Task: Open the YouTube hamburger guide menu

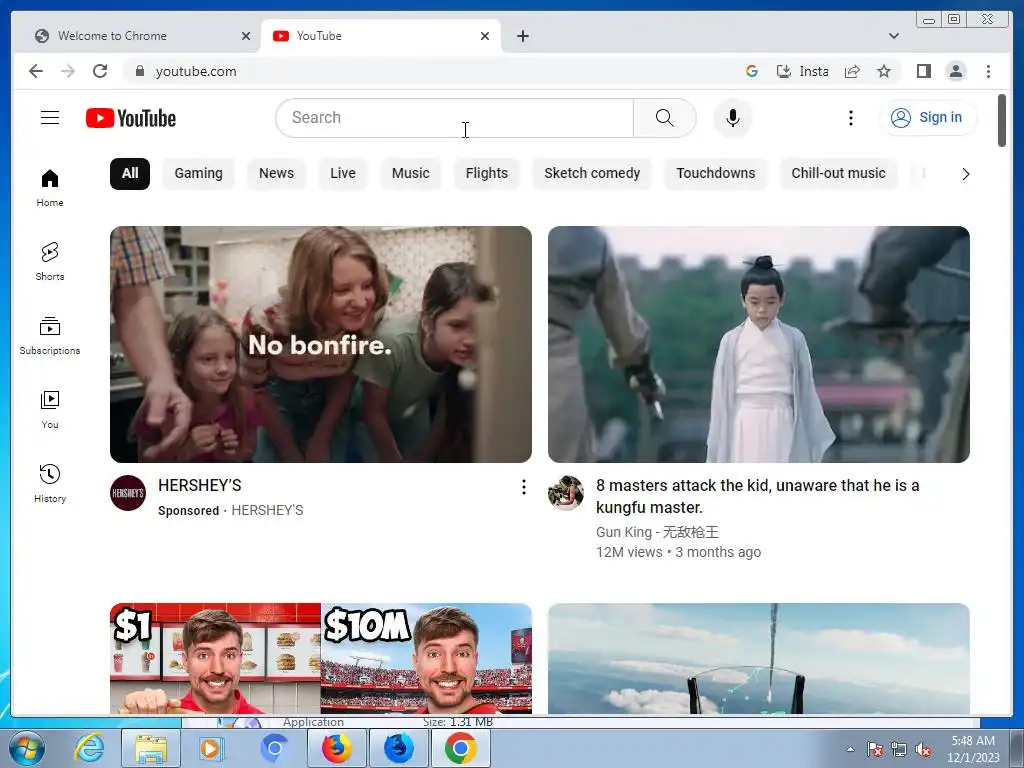Action: (x=50, y=118)
